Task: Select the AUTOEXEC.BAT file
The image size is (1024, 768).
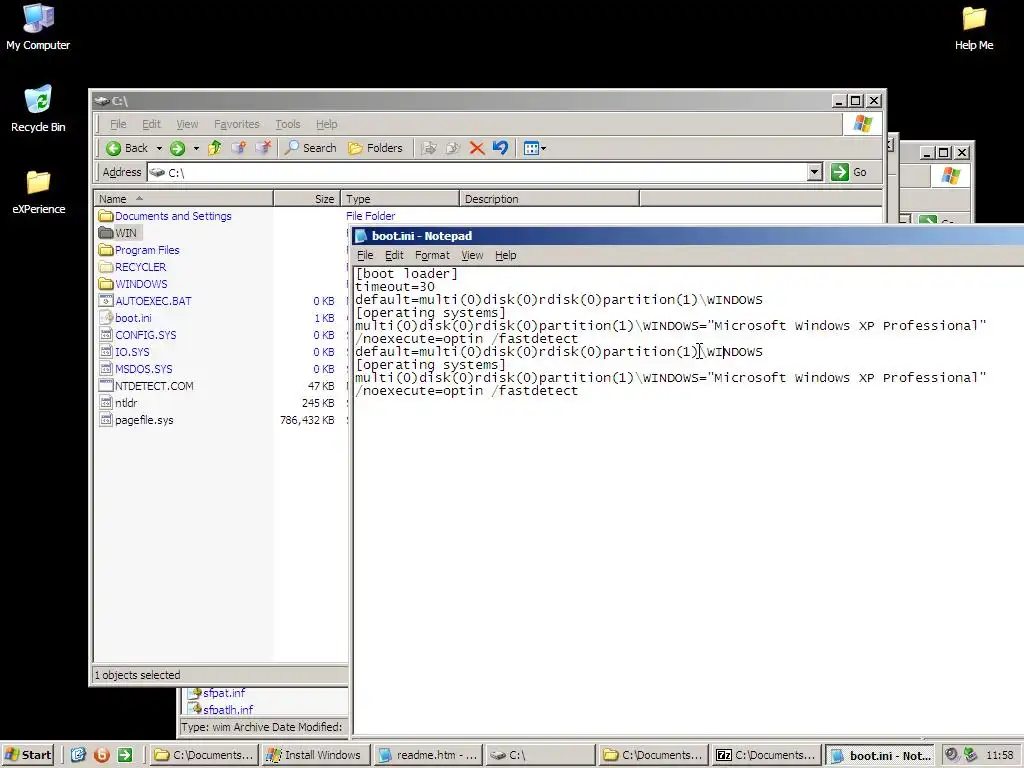Action: click(145, 301)
